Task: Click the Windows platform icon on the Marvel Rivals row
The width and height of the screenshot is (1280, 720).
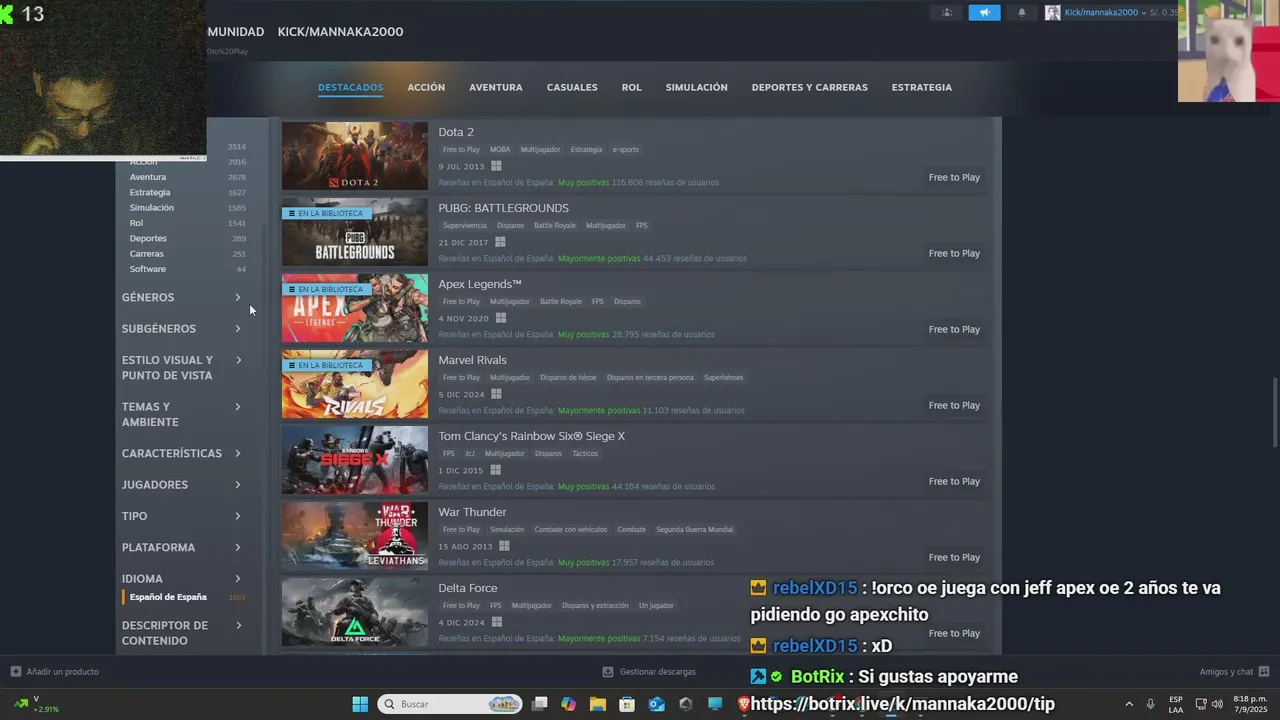Action: (x=496, y=394)
